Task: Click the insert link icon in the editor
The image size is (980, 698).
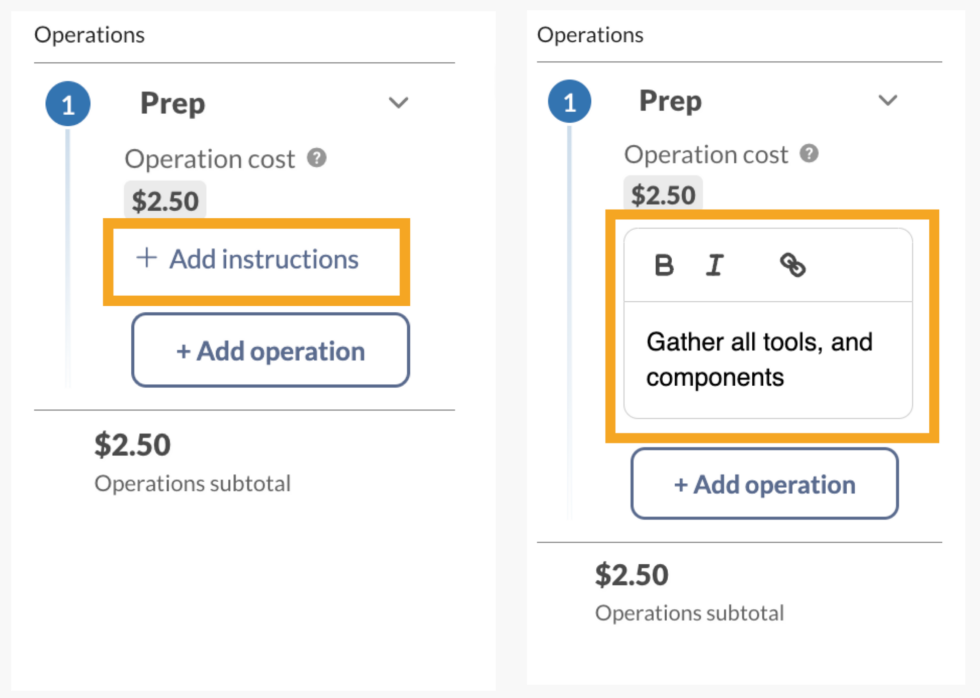Action: pyautogui.click(x=793, y=265)
